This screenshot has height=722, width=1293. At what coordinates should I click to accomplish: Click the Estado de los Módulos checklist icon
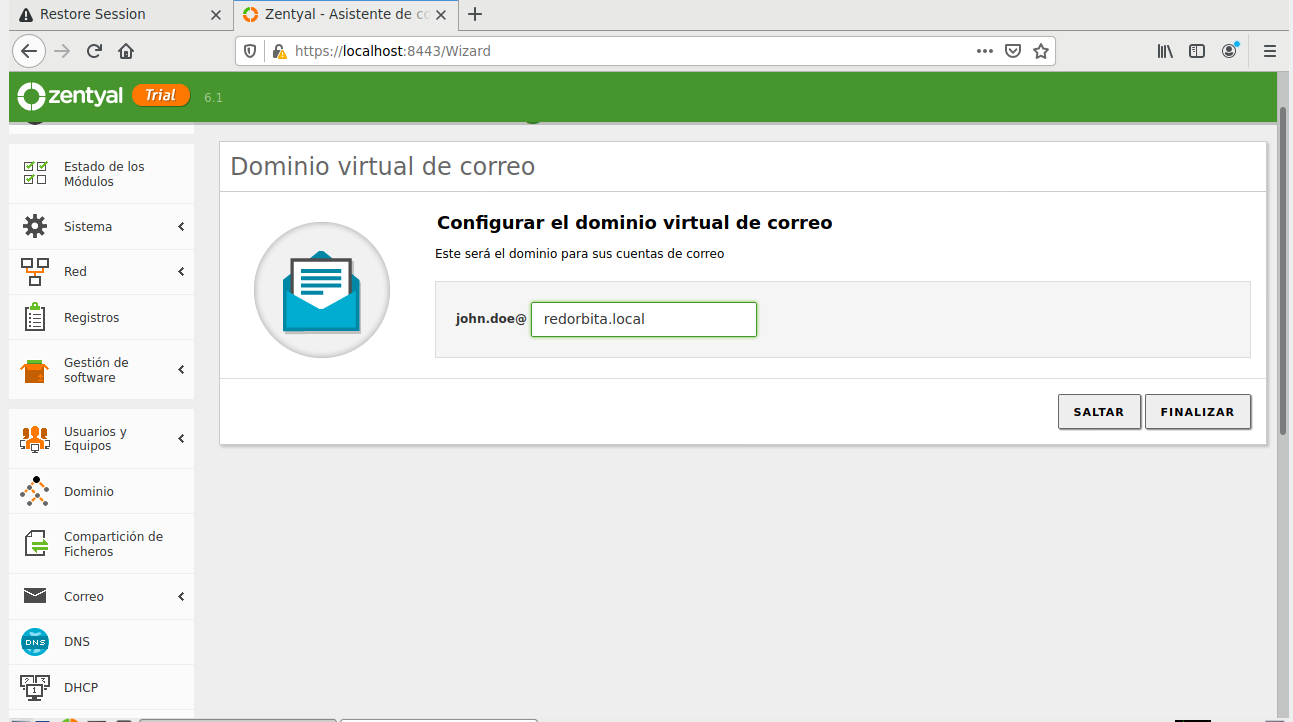(35, 174)
